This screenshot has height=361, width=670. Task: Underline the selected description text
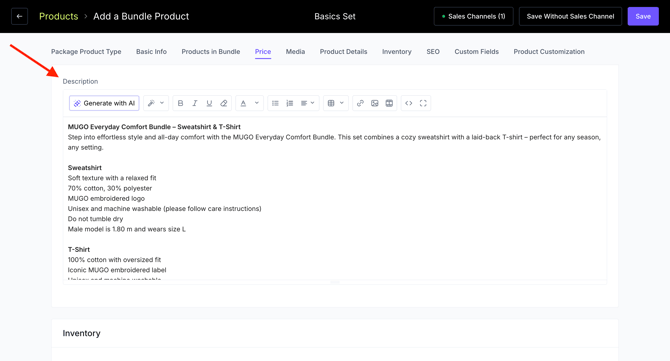pos(209,103)
